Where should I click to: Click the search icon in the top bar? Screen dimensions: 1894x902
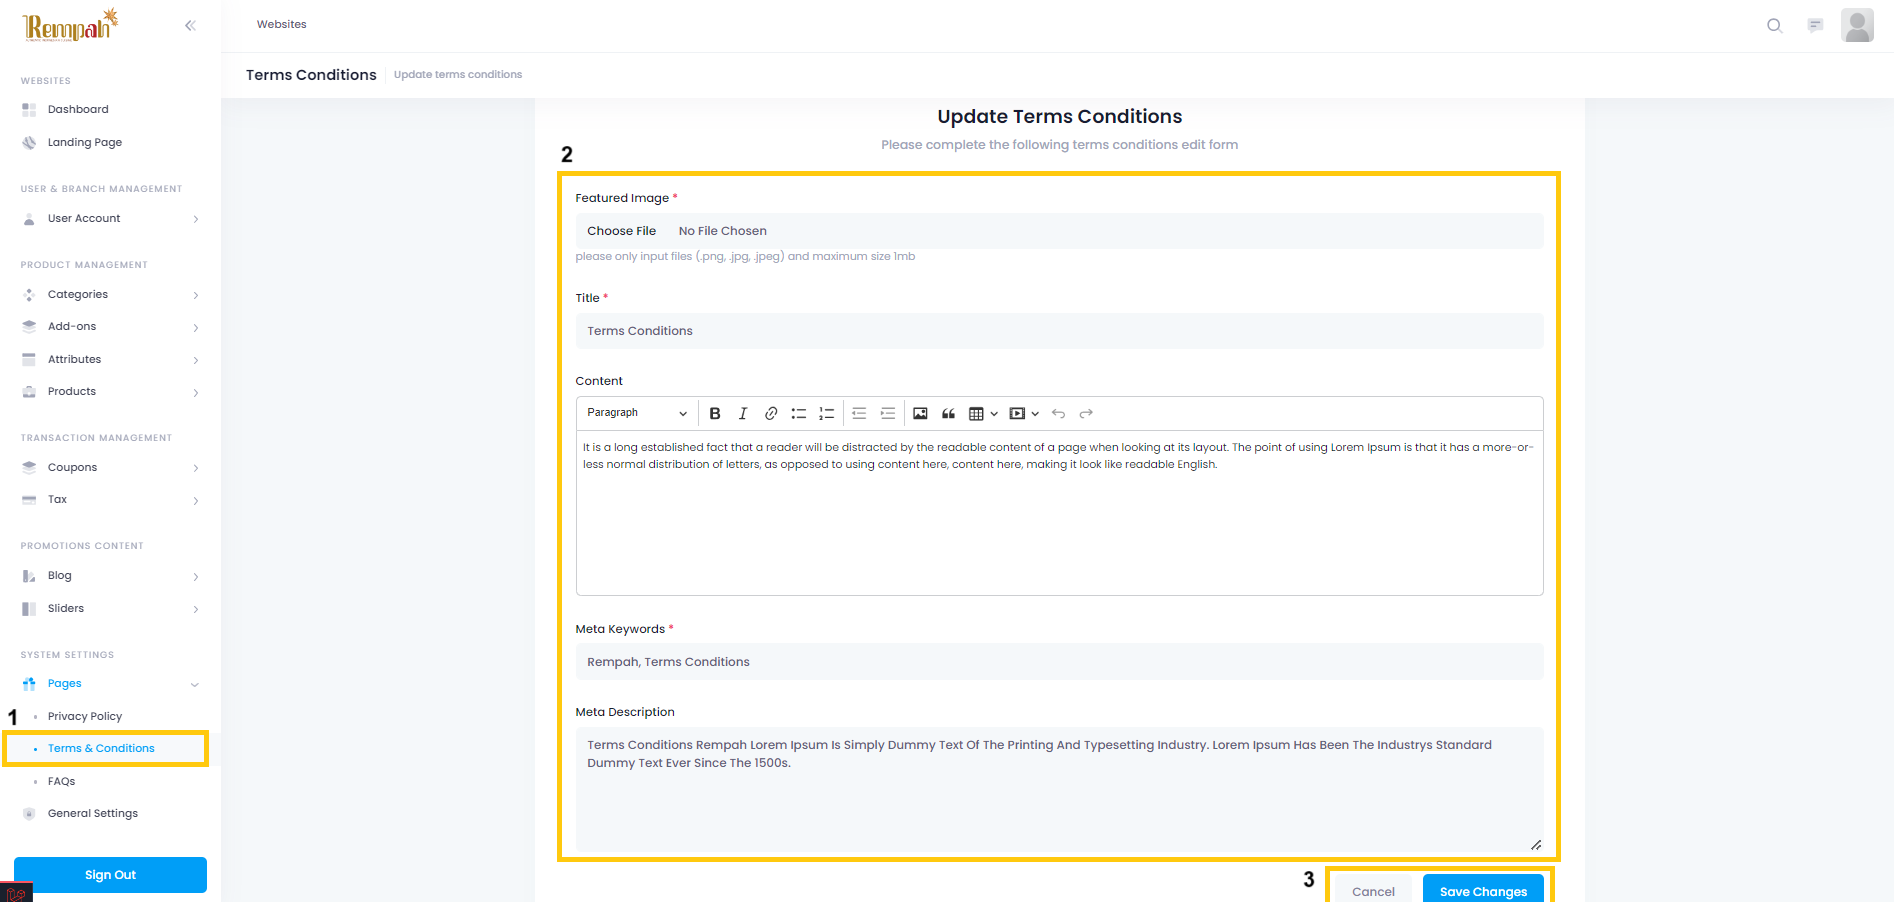pyautogui.click(x=1774, y=25)
